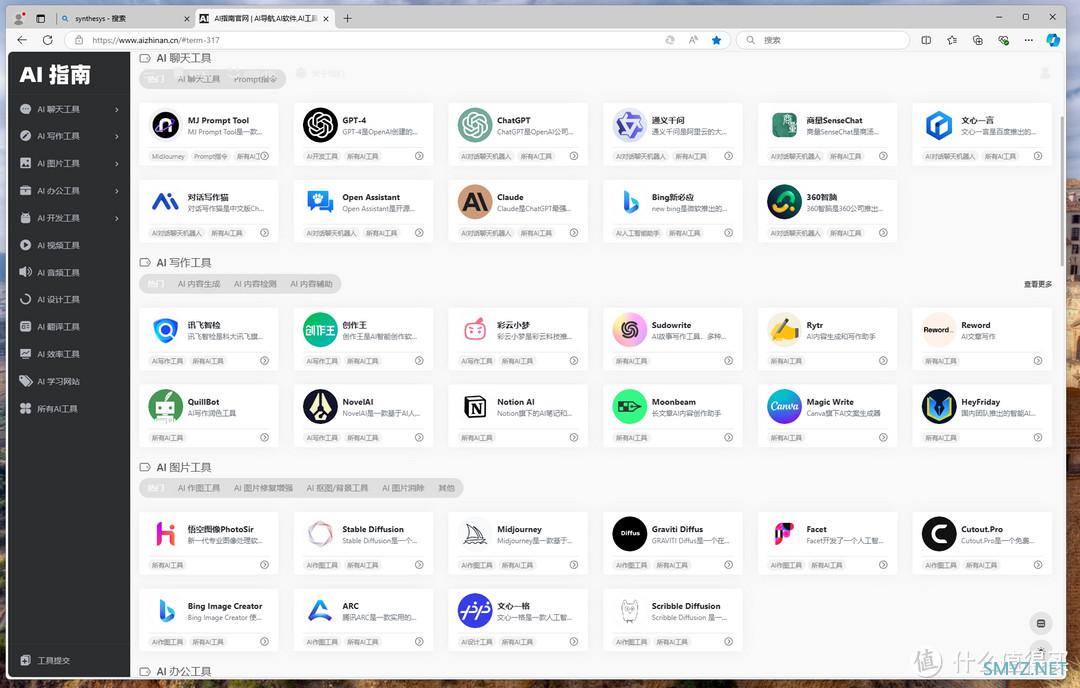This screenshot has width=1080, height=688.
Task: Open the 讯飞智检 icon
Action: (165, 330)
